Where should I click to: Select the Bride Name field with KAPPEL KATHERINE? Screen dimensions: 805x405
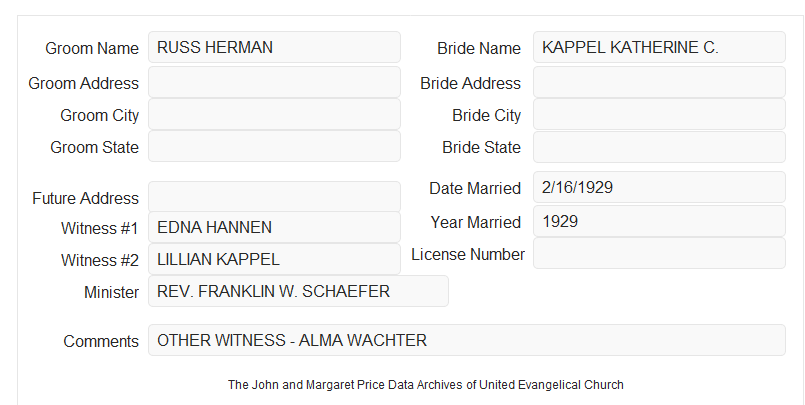point(659,47)
